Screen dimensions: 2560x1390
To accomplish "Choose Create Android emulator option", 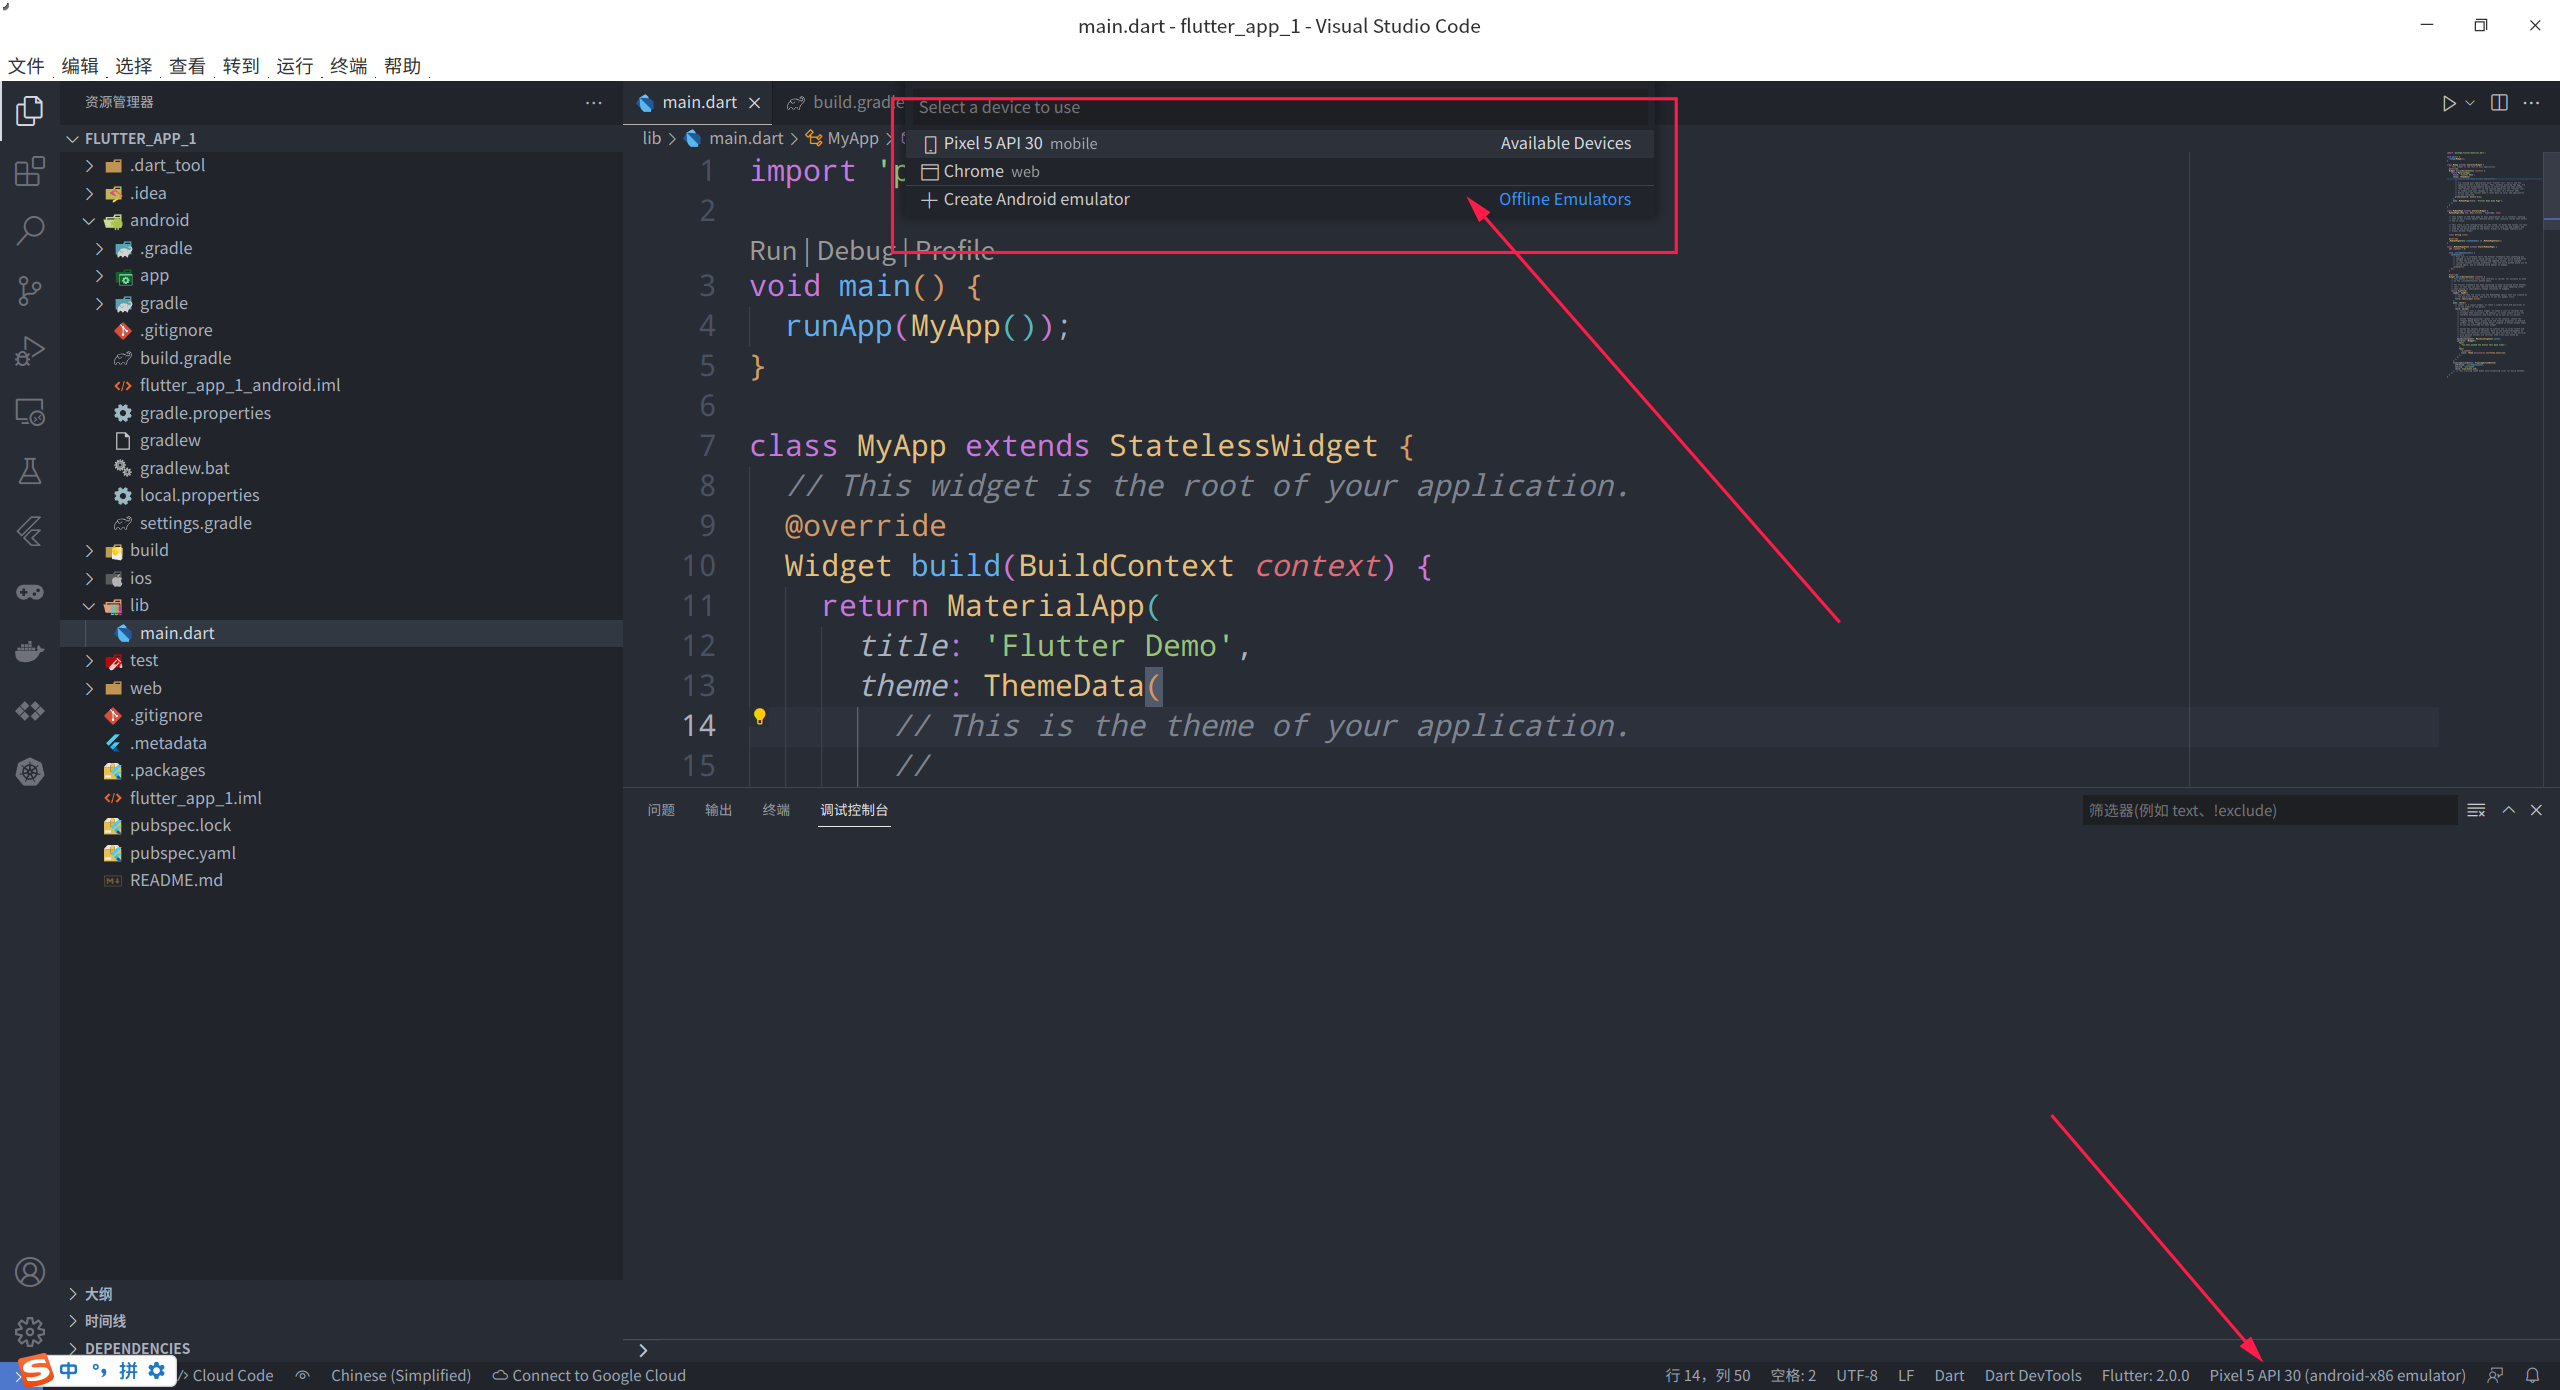I will [1280, 199].
